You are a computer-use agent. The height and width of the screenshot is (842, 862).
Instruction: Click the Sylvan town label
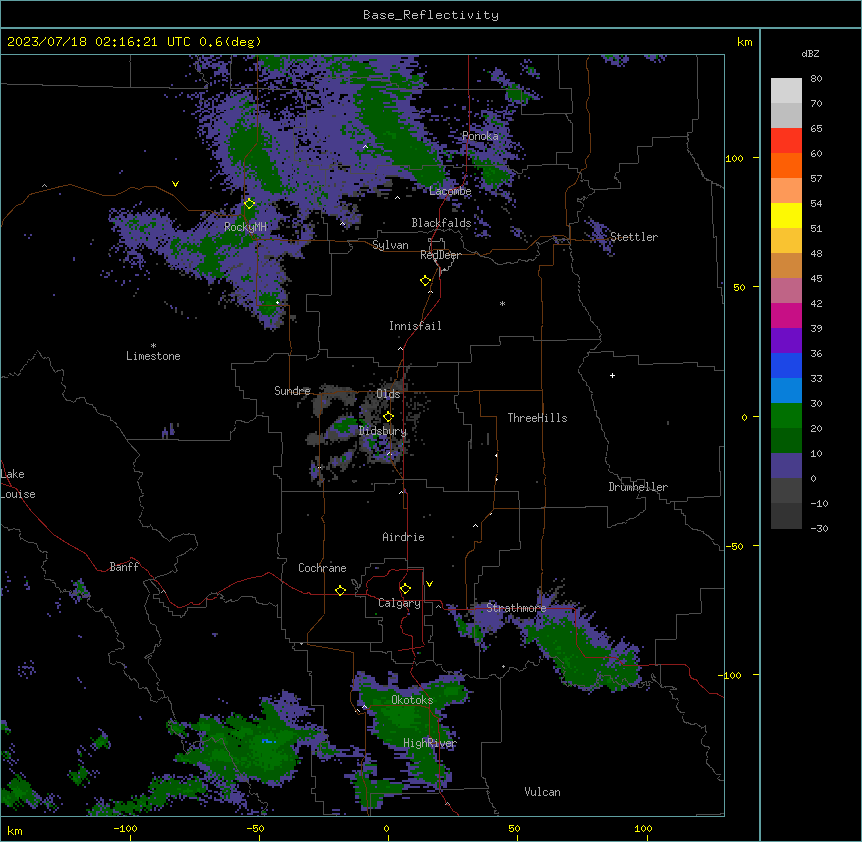click(x=390, y=245)
